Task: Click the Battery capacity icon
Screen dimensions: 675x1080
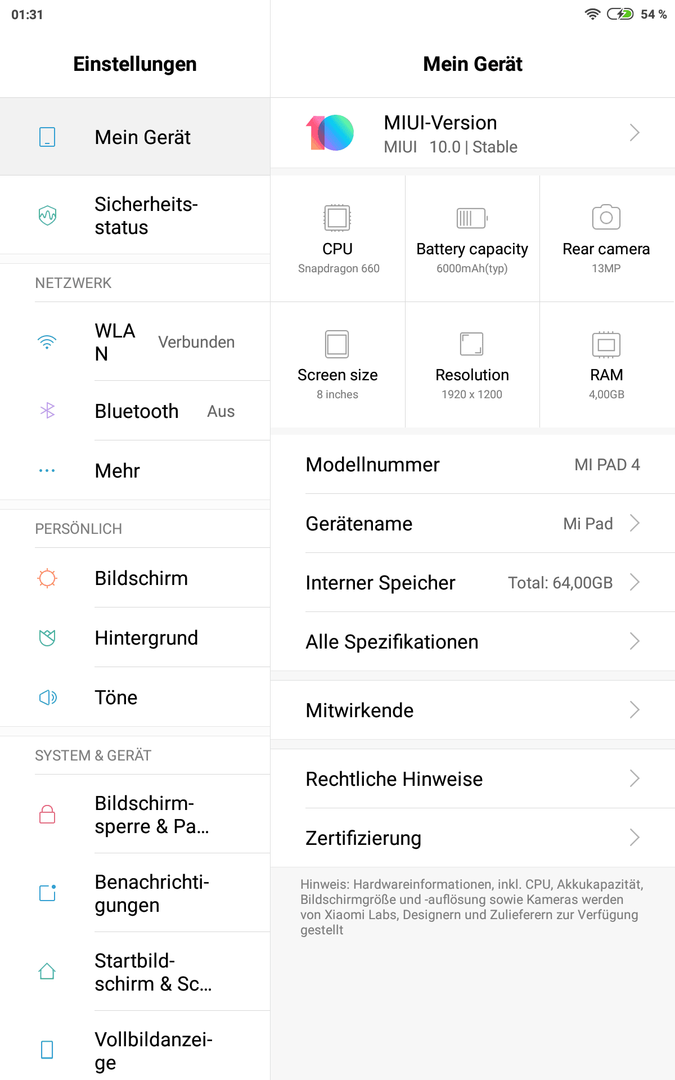Action: pyautogui.click(x=472, y=218)
